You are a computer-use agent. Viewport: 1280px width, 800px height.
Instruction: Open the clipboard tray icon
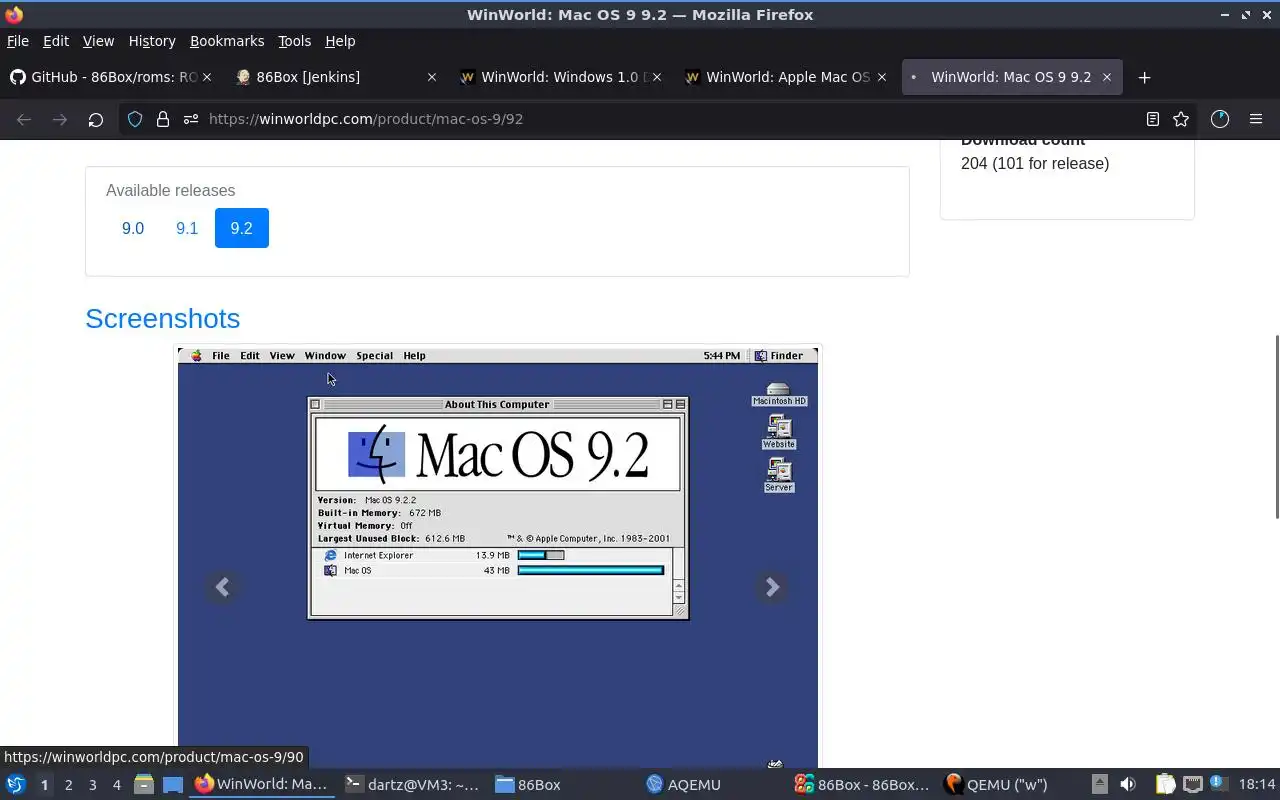pos(1166,785)
